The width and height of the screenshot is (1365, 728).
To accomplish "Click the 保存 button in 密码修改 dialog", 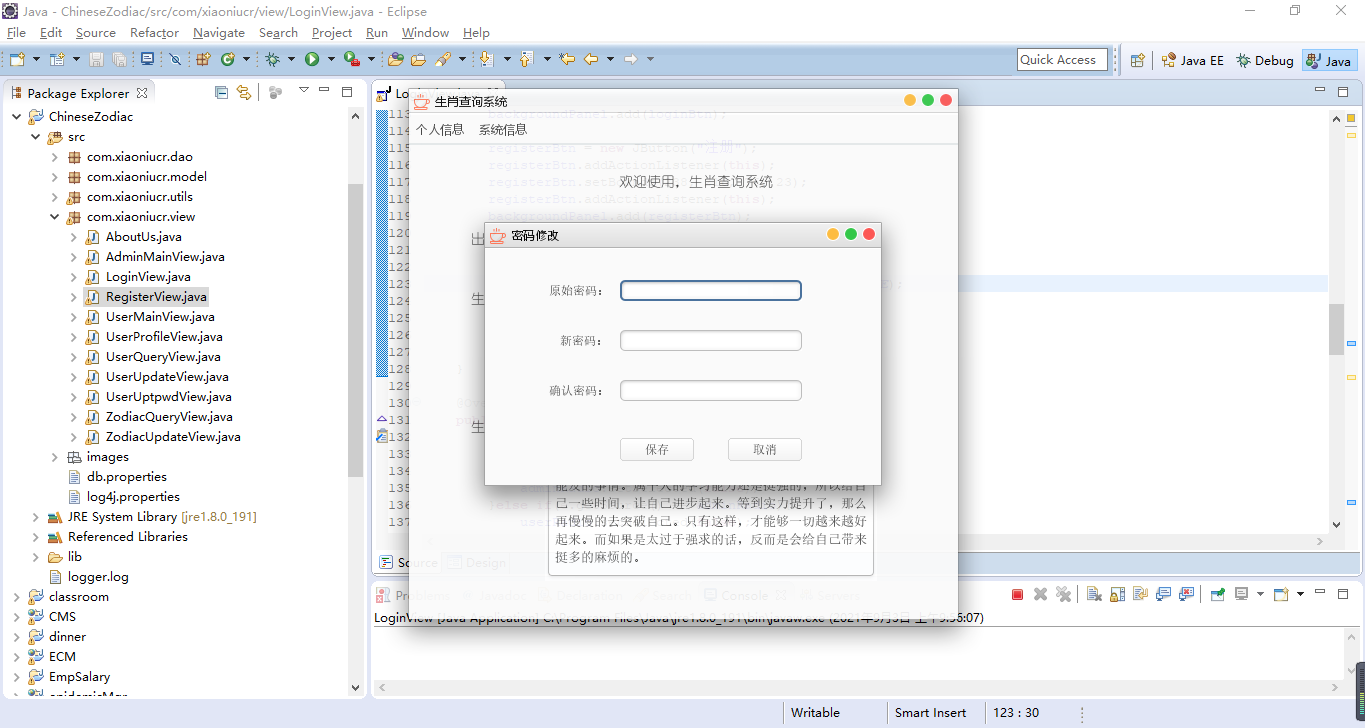I will pos(657,449).
